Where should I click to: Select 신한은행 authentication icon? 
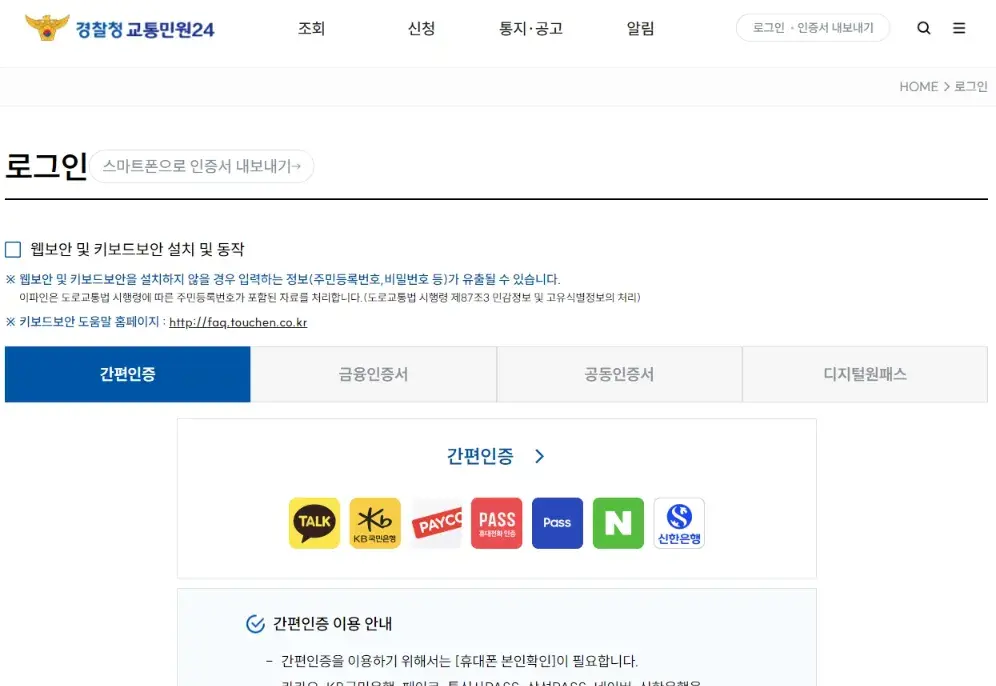(x=679, y=522)
